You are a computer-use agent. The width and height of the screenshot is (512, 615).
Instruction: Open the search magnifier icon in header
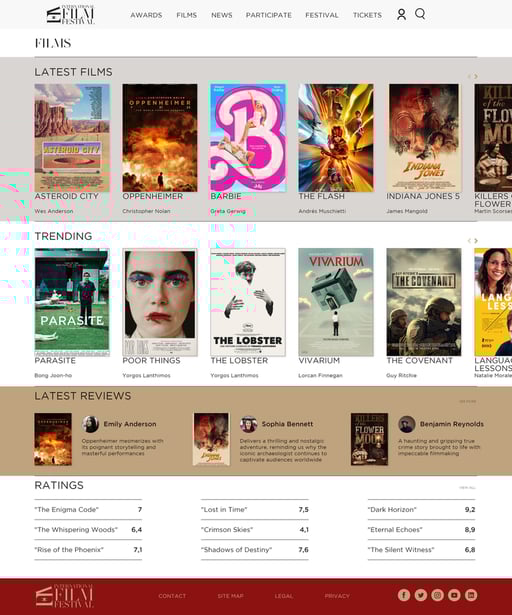420,14
